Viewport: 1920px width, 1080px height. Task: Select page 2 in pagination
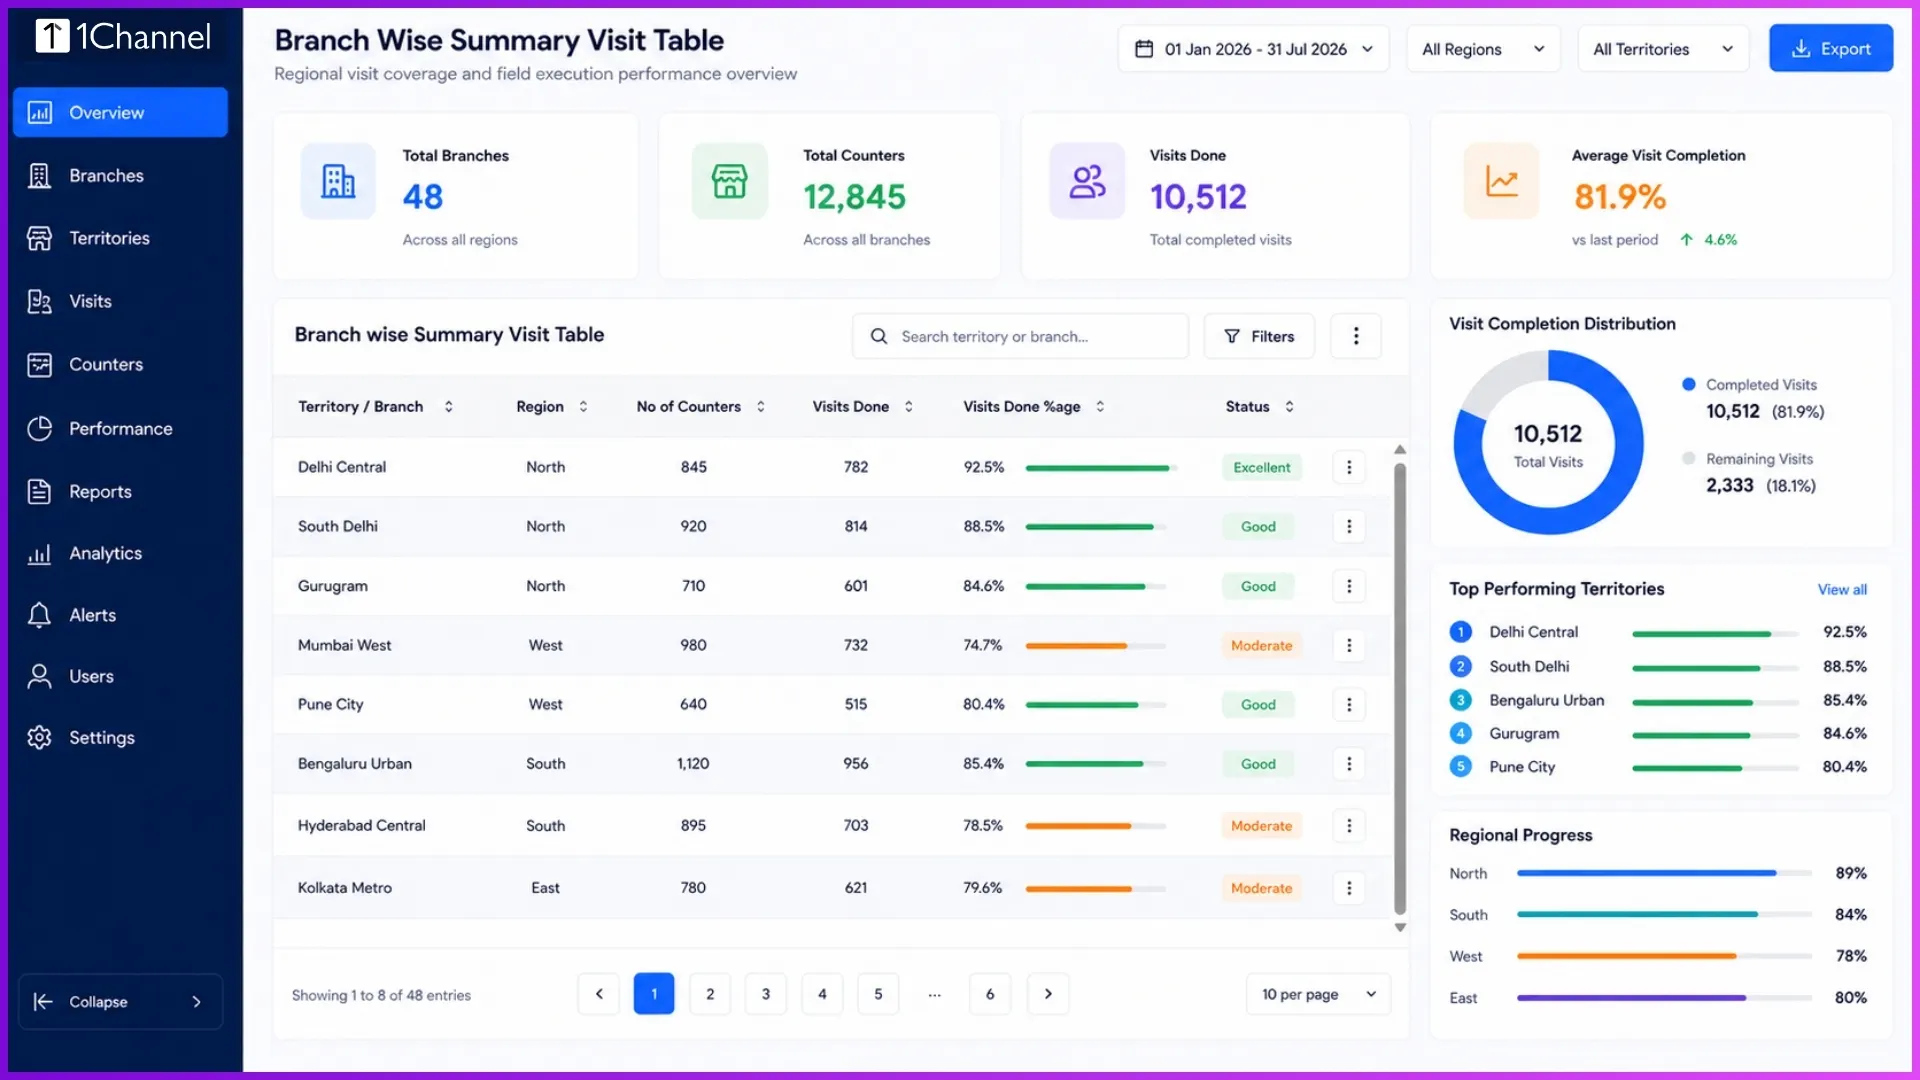coord(710,994)
